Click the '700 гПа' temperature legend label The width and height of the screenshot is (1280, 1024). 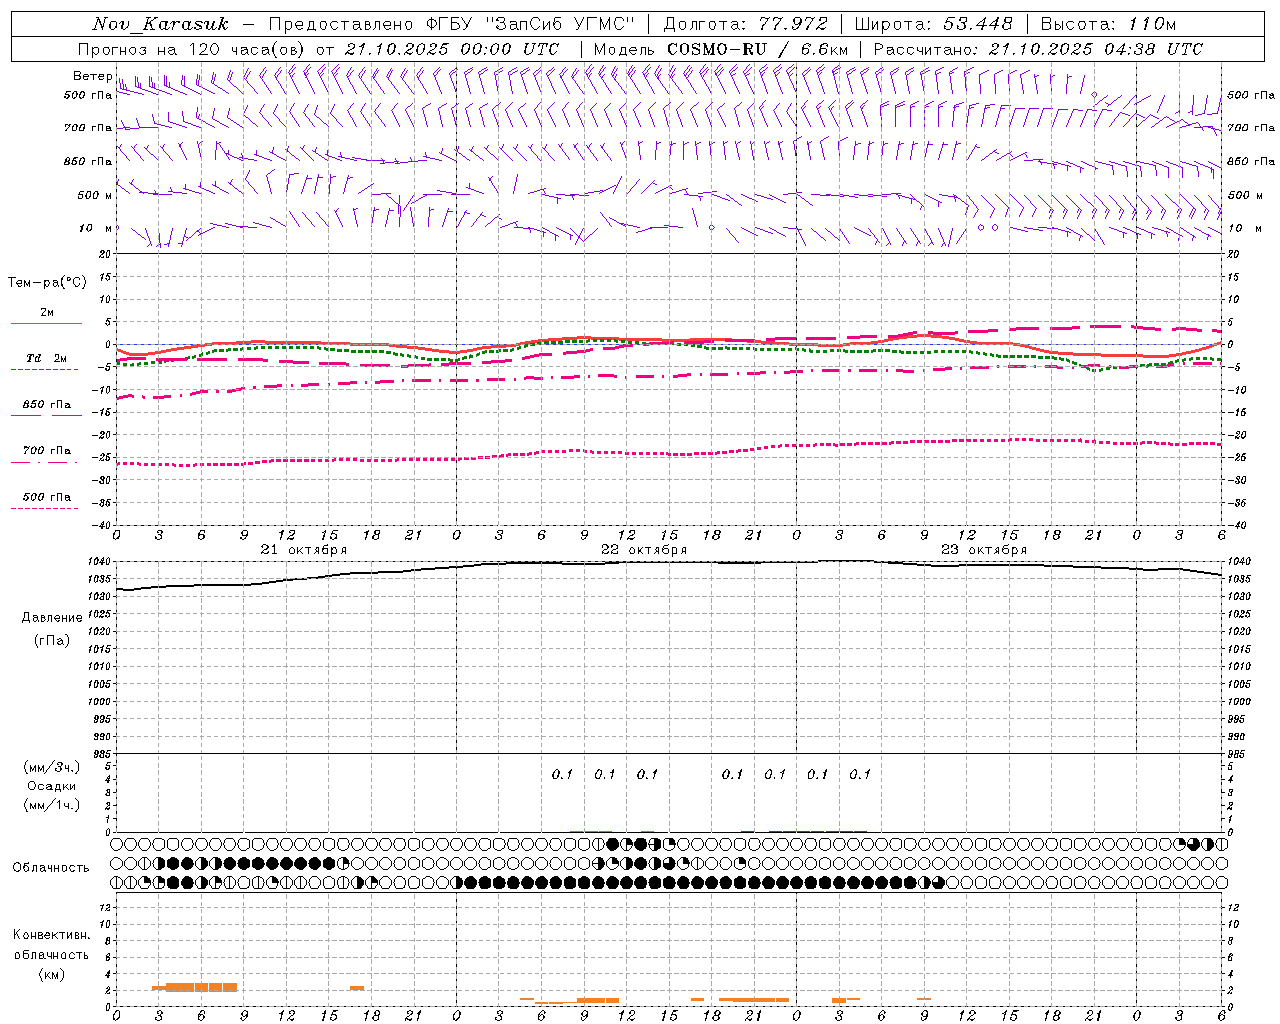[47, 451]
